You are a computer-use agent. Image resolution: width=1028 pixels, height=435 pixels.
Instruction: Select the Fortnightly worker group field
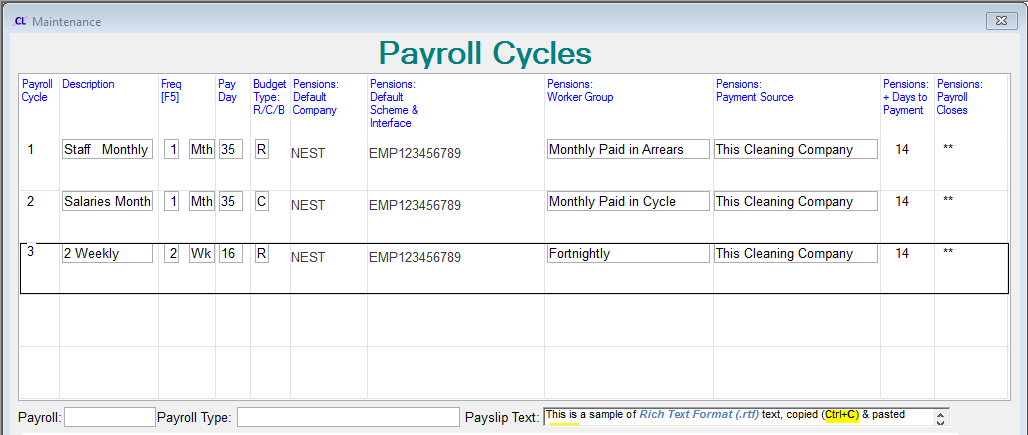click(x=628, y=253)
